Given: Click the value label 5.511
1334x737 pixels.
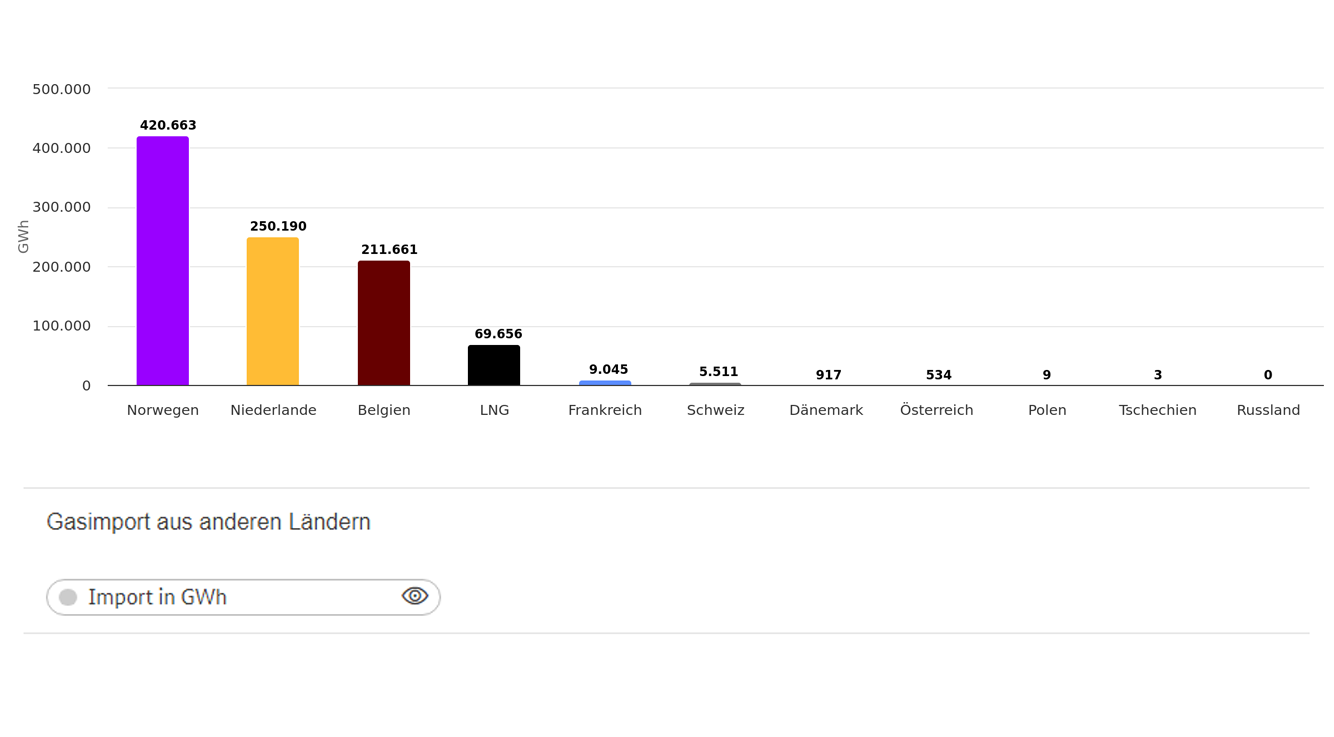Looking at the screenshot, I should 718,371.
